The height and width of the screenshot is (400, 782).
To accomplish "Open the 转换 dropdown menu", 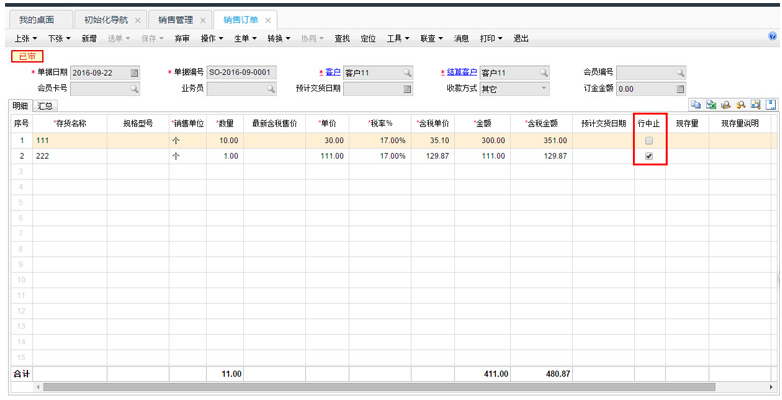I will (279, 38).
